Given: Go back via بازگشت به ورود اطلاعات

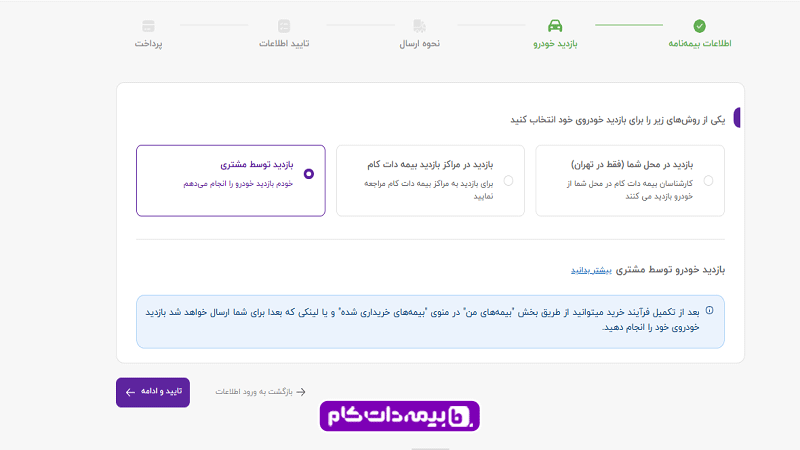Looking at the screenshot, I should pyautogui.click(x=260, y=392).
